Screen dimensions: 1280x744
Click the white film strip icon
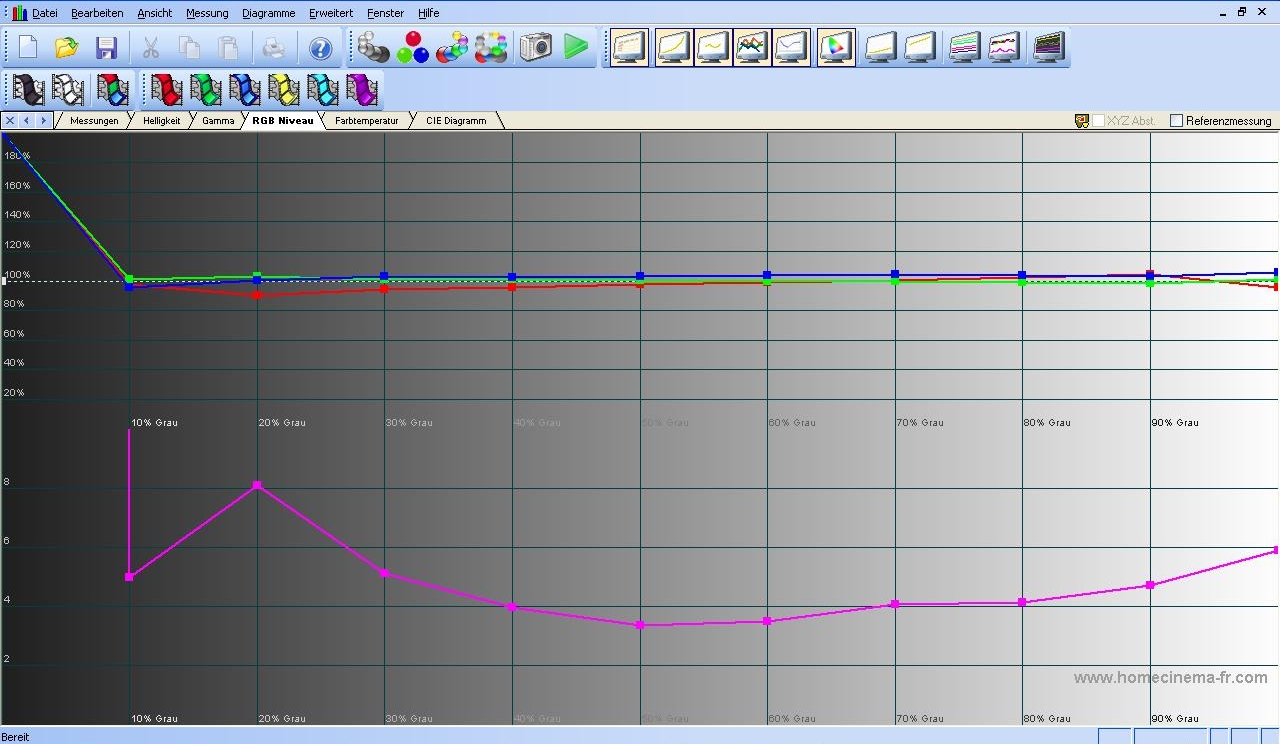coord(68,90)
